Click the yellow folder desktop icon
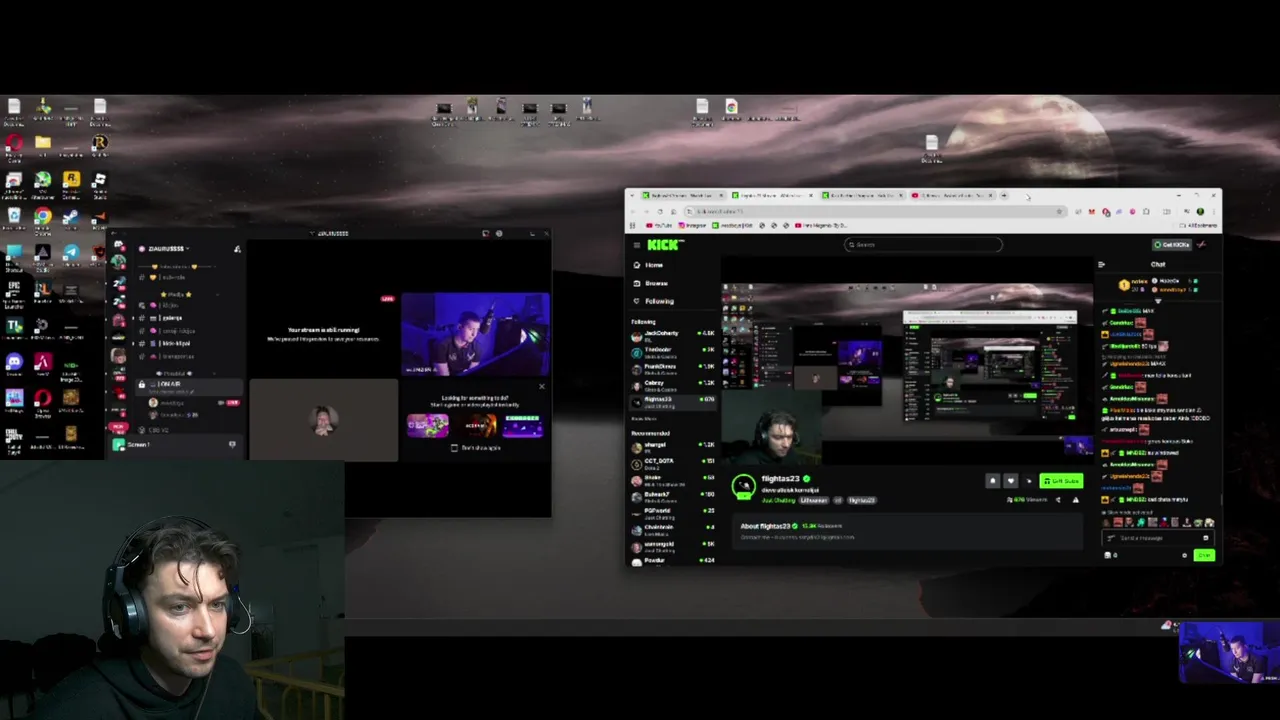This screenshot has height=720, width=1280. click(x=43, y=142)
